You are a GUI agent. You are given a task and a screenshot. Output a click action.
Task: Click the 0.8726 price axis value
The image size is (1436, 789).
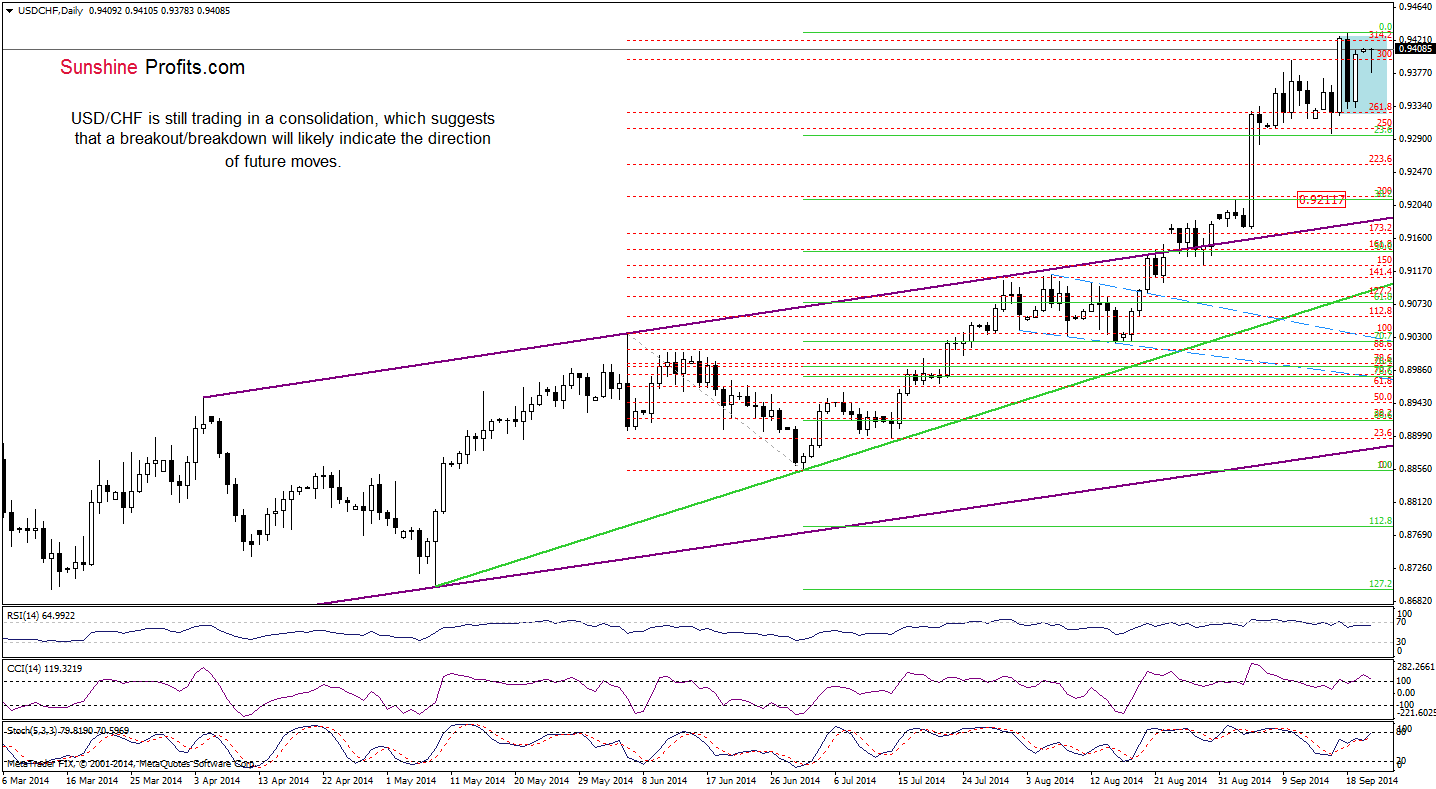click(x=1414, y=567)
